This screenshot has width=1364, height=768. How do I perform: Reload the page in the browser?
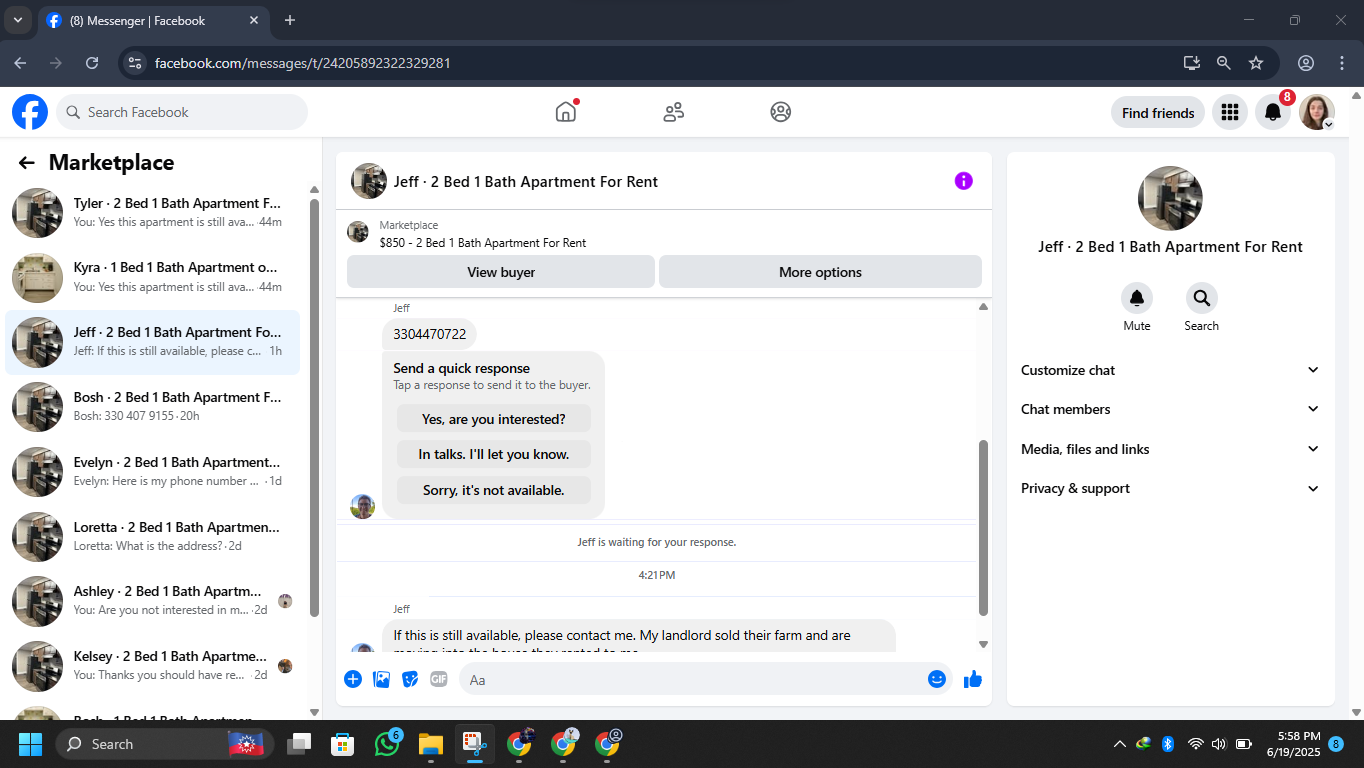tap(92, 63)
